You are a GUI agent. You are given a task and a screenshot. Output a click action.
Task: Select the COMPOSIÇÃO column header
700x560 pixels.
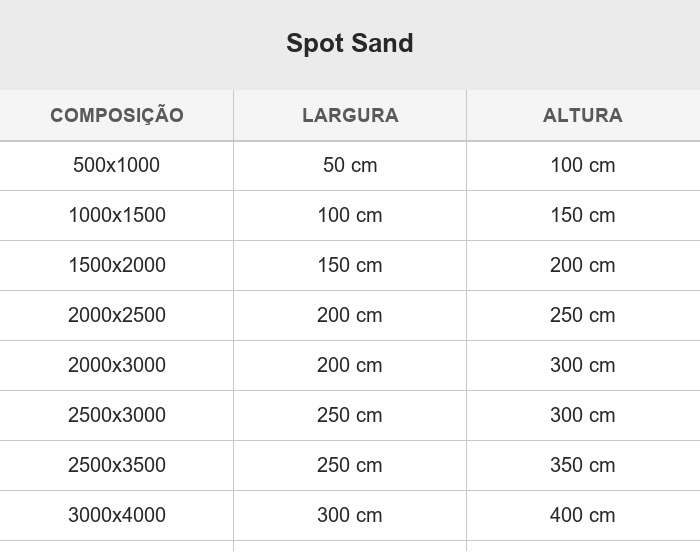[117, 115]
